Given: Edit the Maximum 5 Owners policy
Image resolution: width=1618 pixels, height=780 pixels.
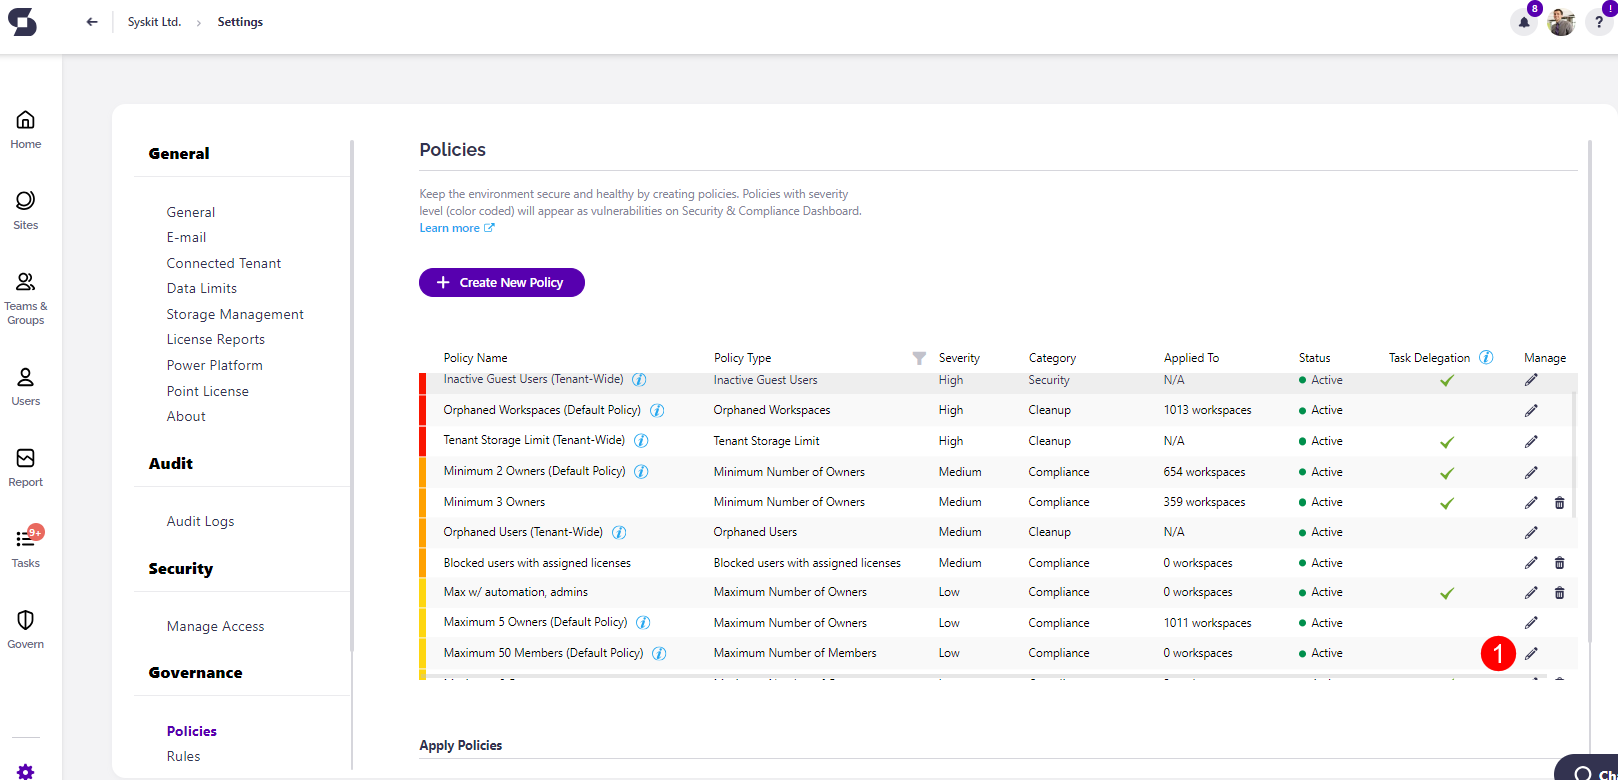Looking at the screenshot, I should click(x=1531, y=622).
